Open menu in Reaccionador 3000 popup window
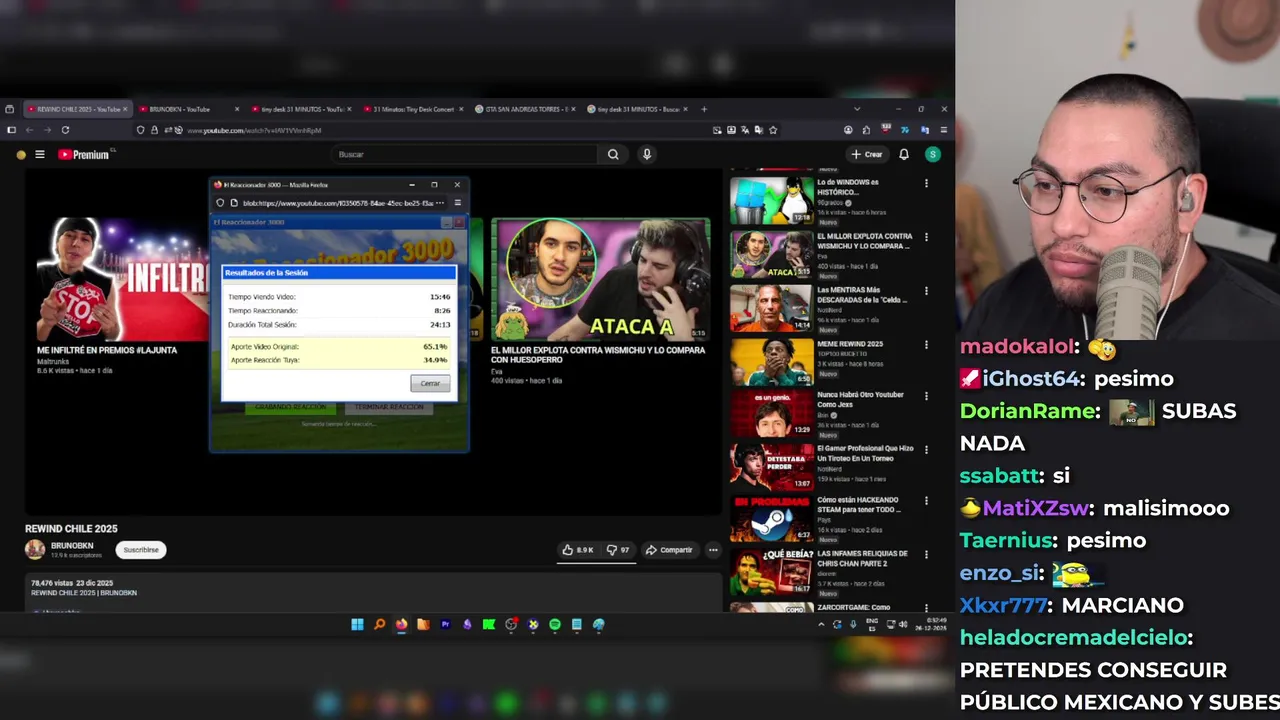The width and height of the screenshot is (1280, 720). (x=457, y=203)
